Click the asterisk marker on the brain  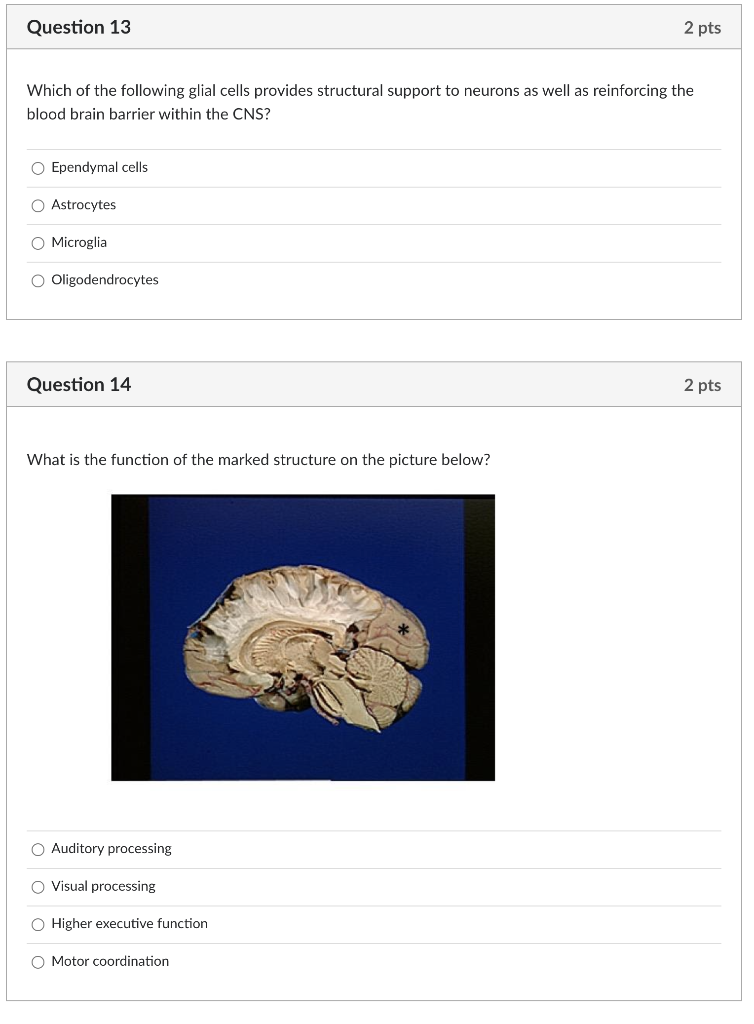(403, 630)
